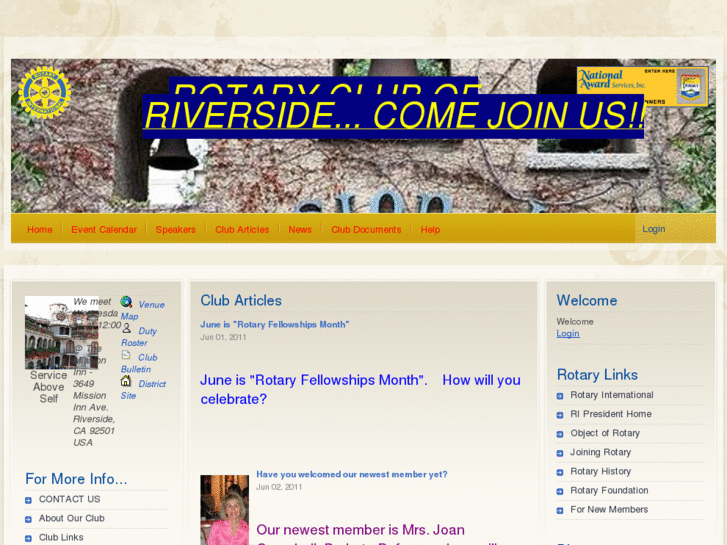This screenshot has height=545, width=727.
Task: Click Login in the navigation bar
Action: click(654, 229)
